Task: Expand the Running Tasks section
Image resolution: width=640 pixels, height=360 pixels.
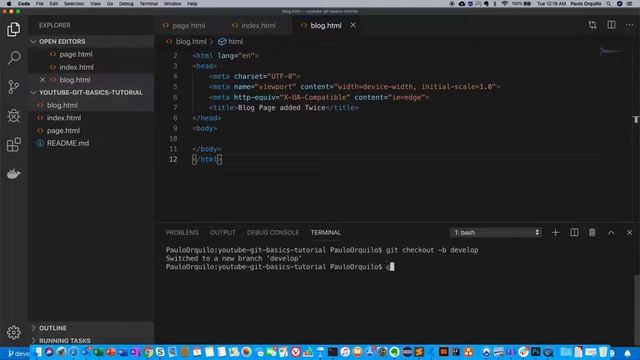Action: (x=91, y=340)
